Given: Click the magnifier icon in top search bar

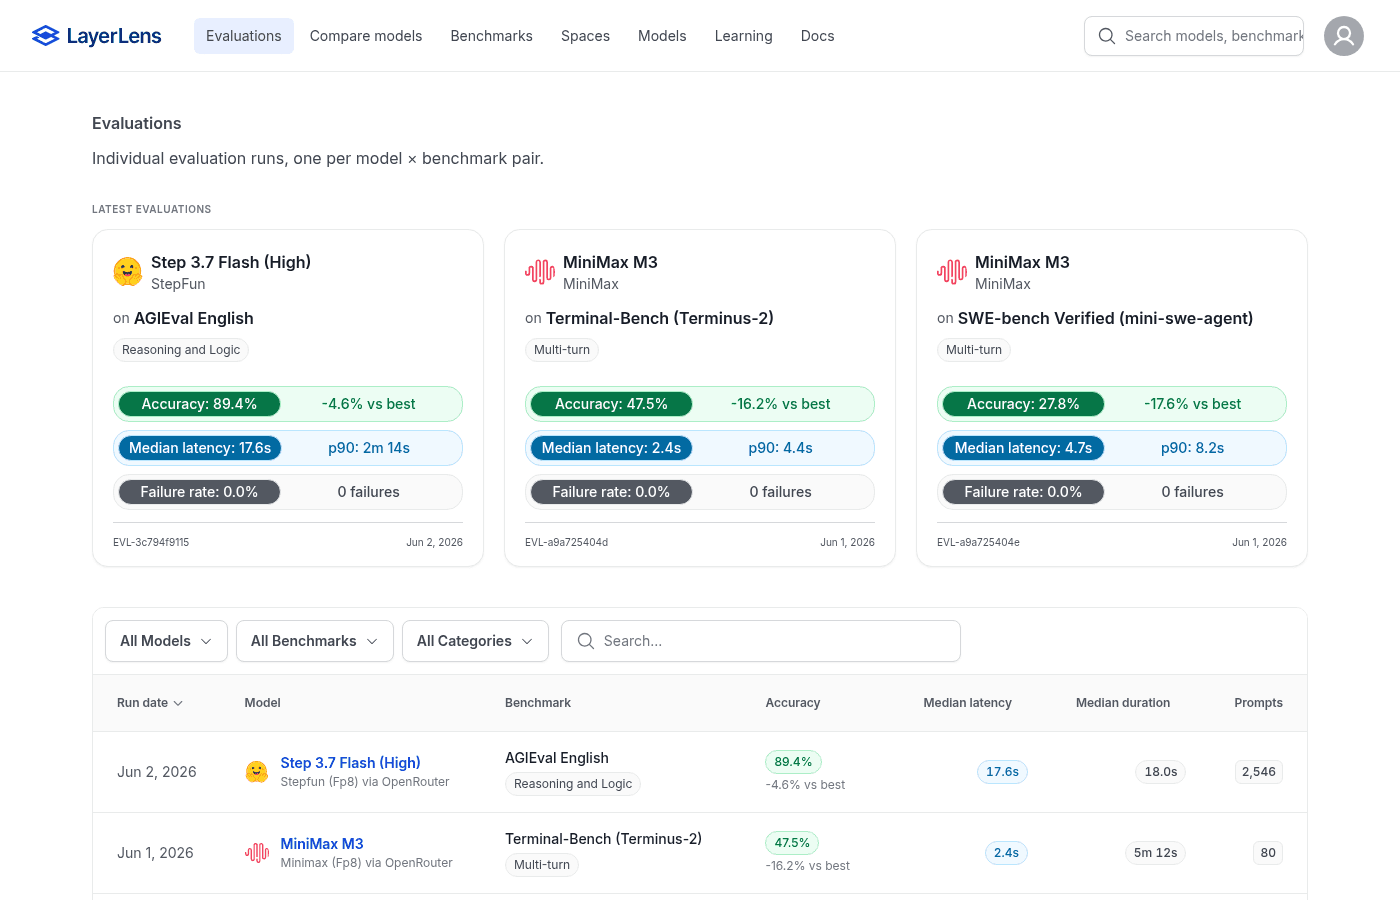Looking at the screenshot, I should [x=1106, y=36].
